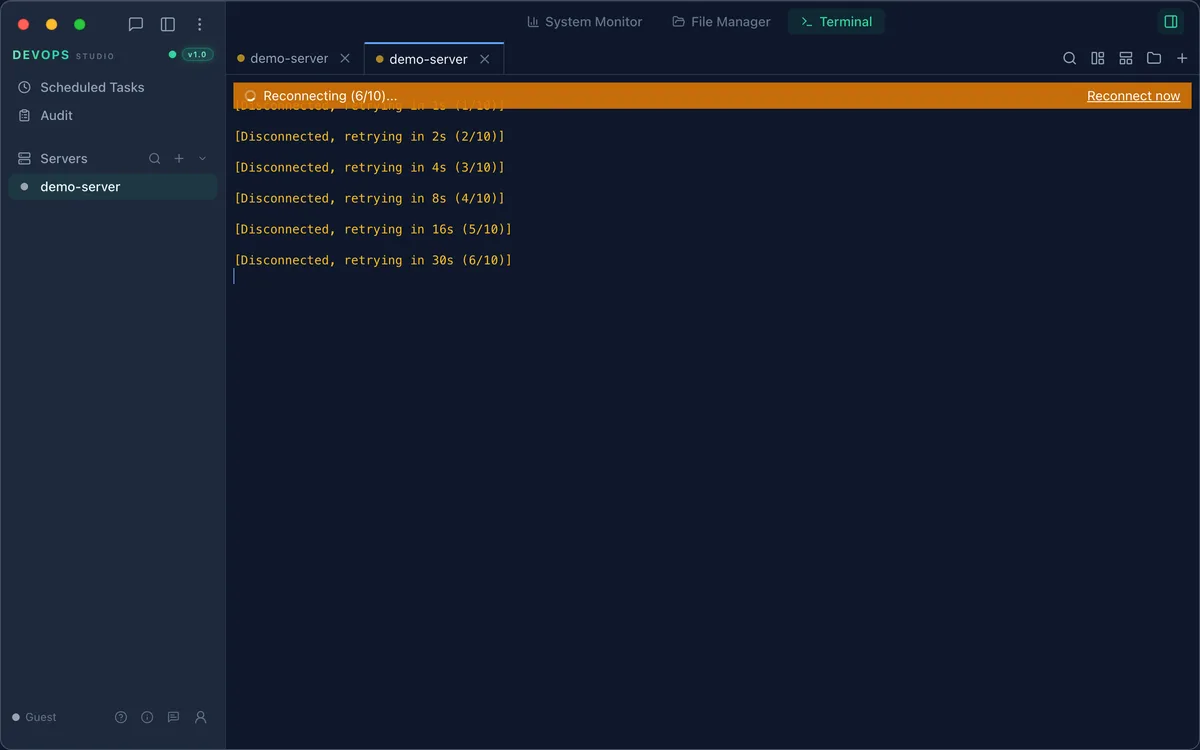
Task: Open feedback message icon in sidebar footer
Action: (174, 717)
